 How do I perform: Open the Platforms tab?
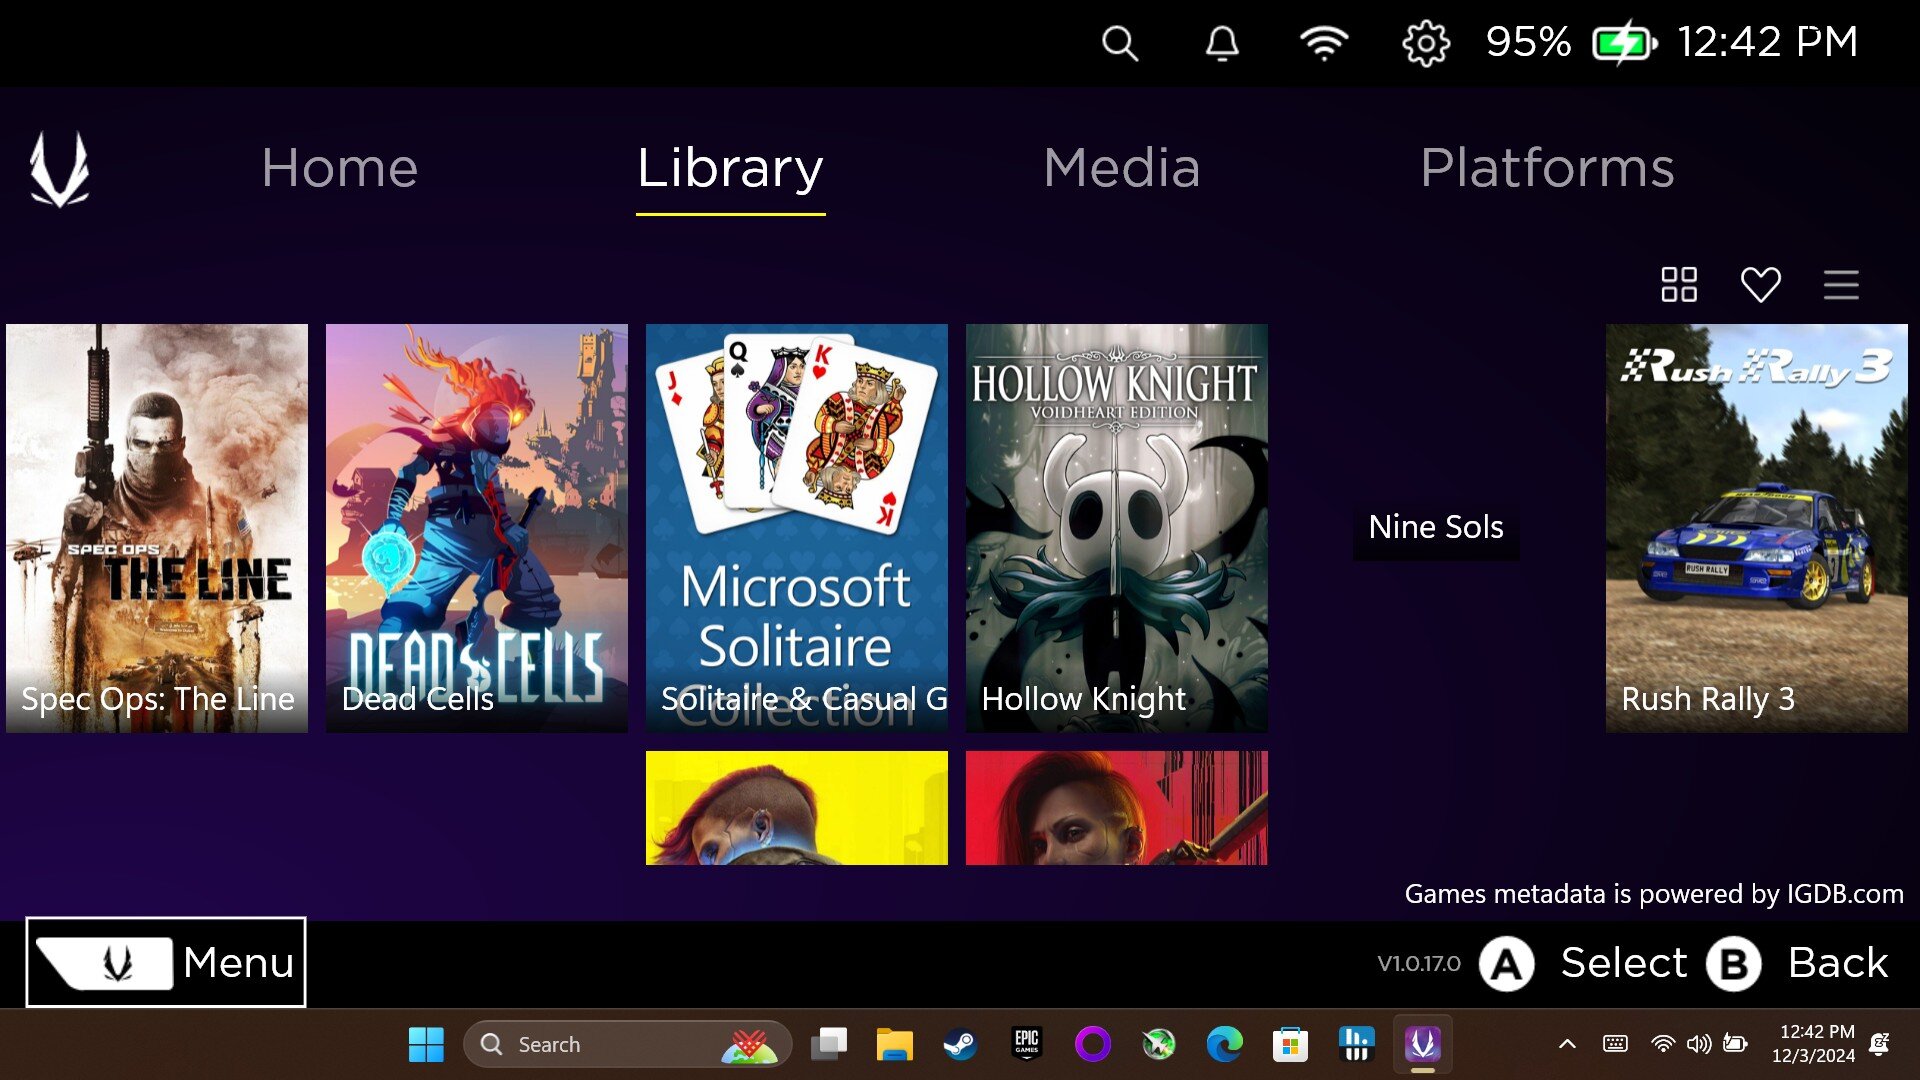coord(1547,167)
